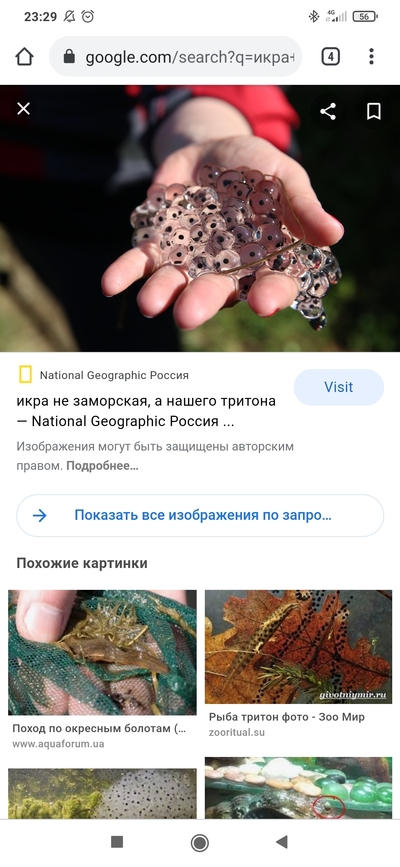Share the newt eggs image
The height and width of the screenshot is (867, 400).
328,111
